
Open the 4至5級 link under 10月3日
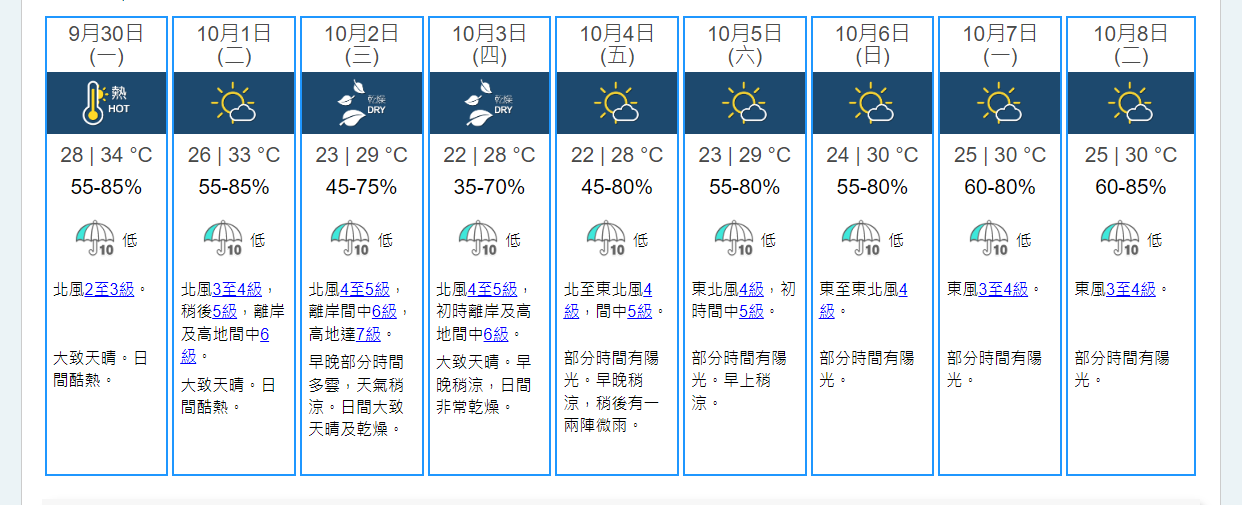[492, 289]
